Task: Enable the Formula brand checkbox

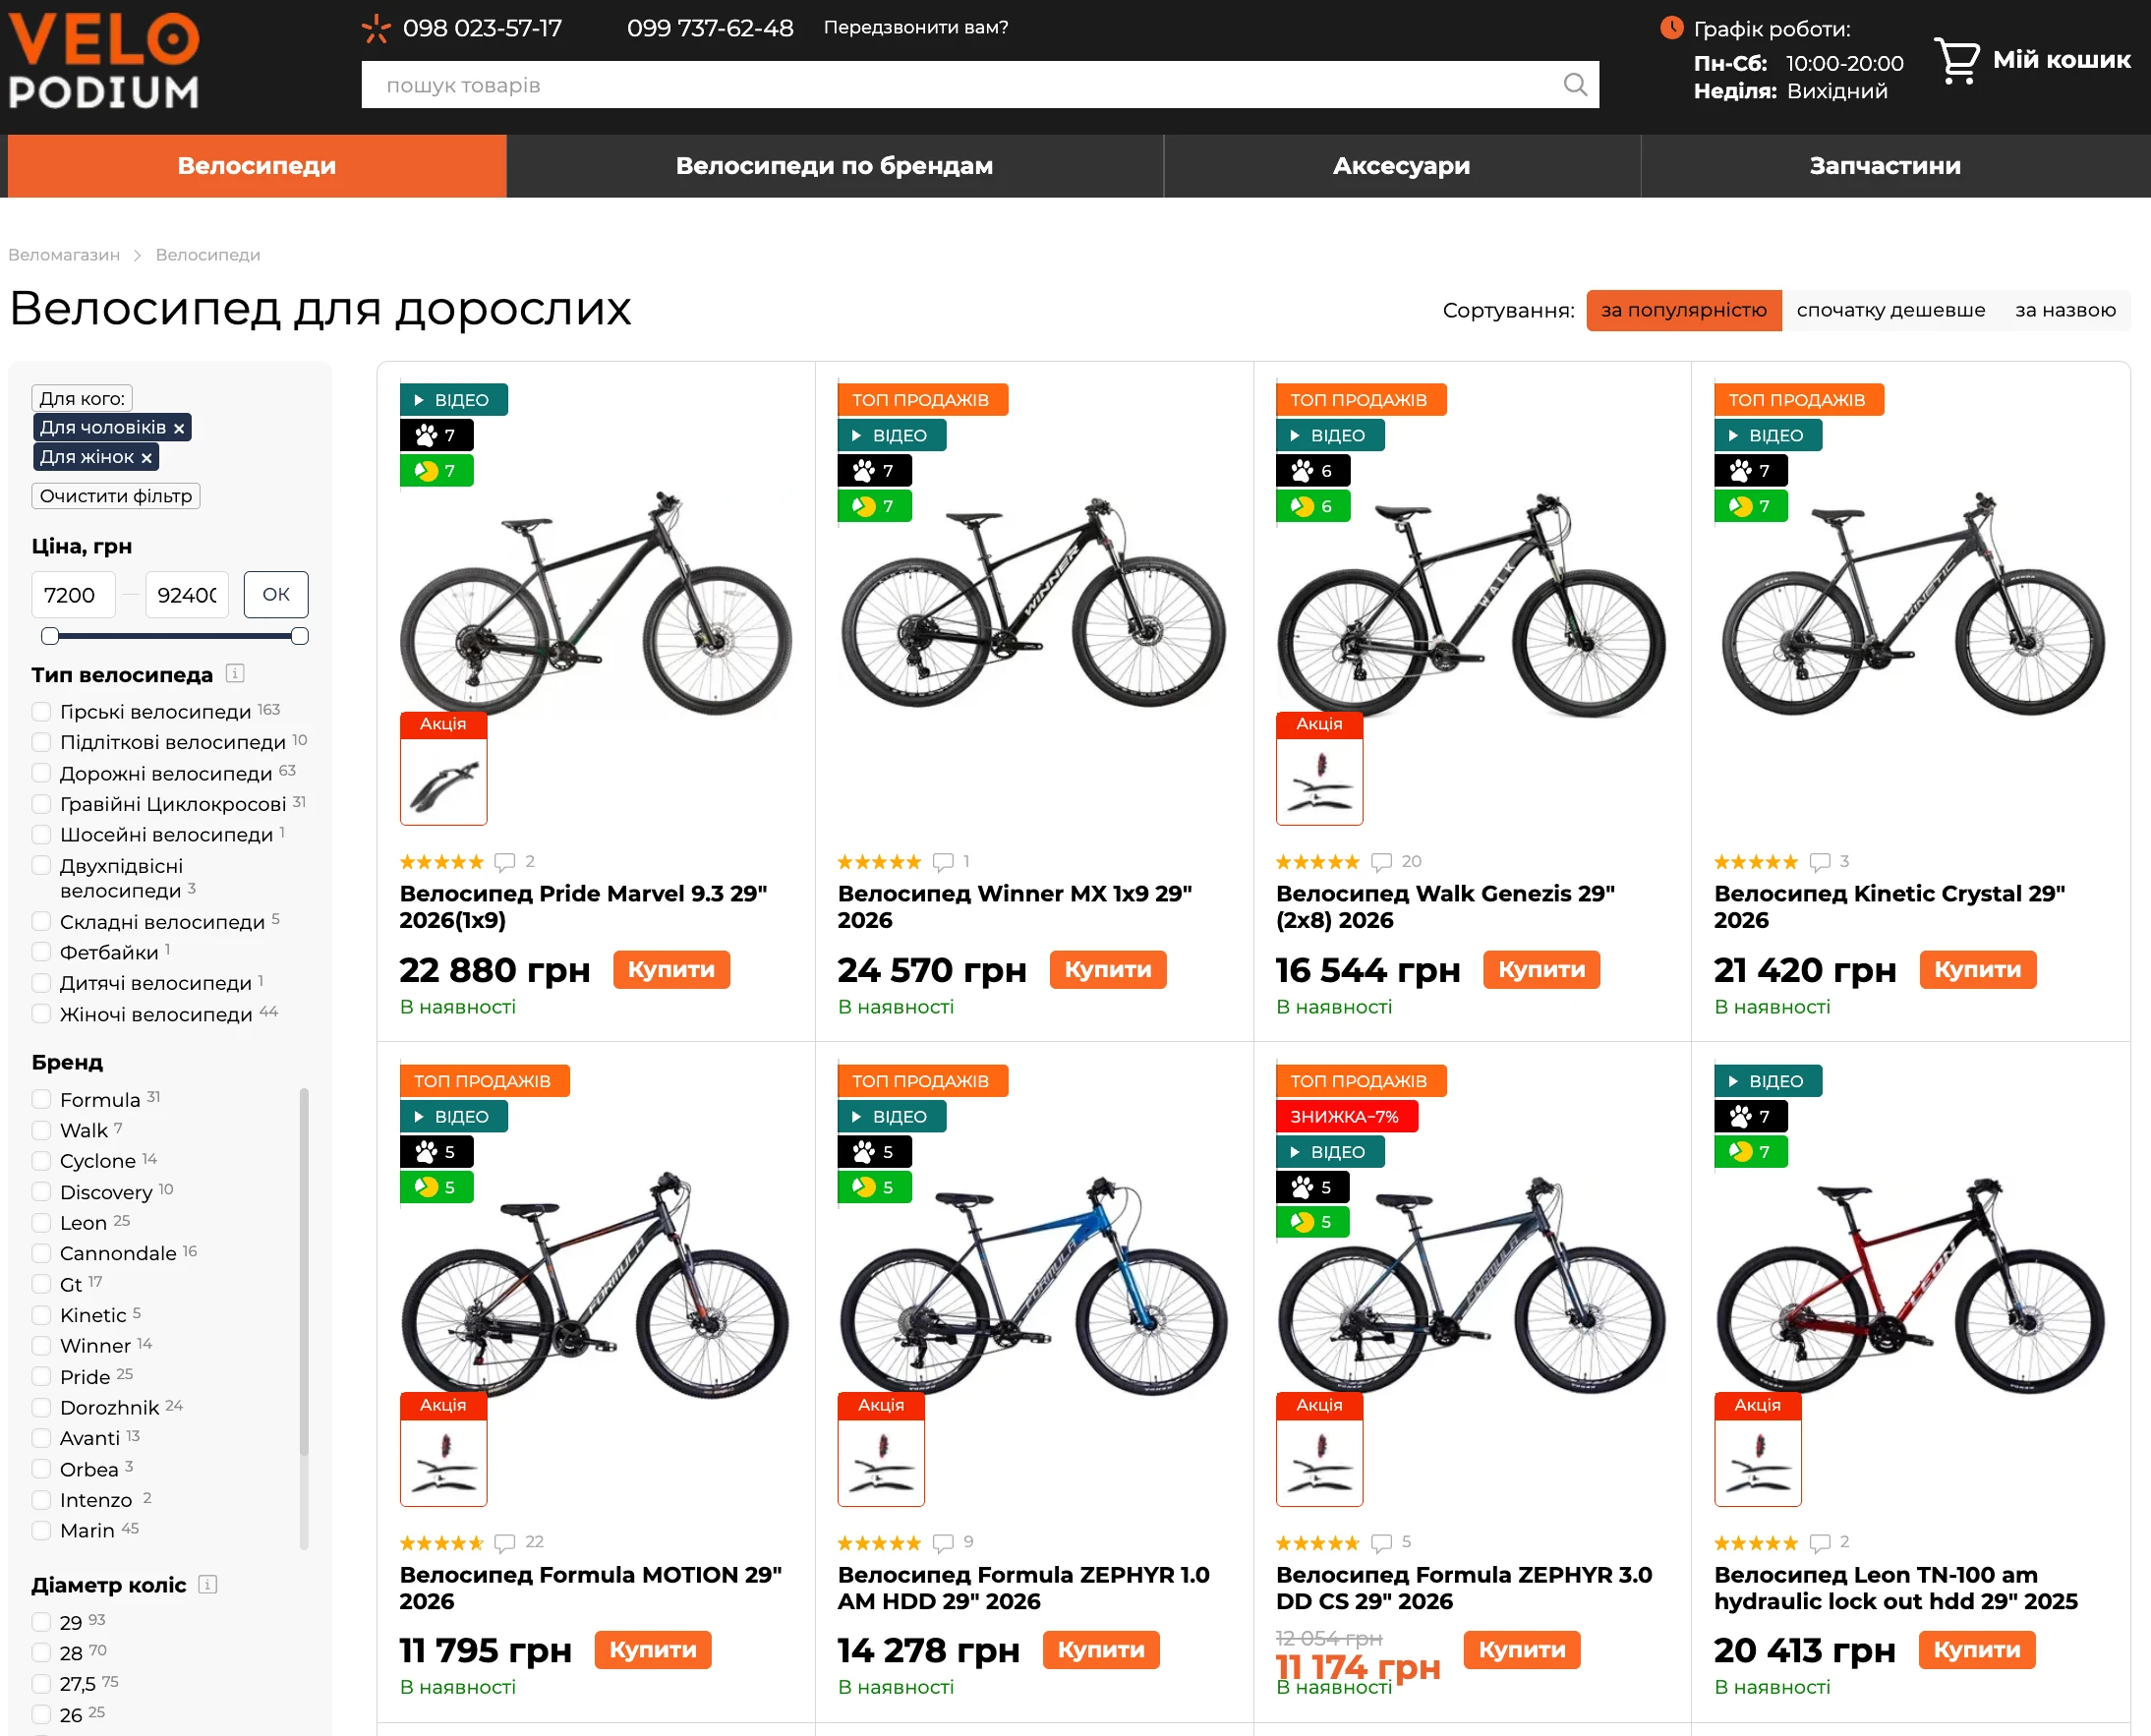Action: pyautogui.click(x=41, y=1099)
